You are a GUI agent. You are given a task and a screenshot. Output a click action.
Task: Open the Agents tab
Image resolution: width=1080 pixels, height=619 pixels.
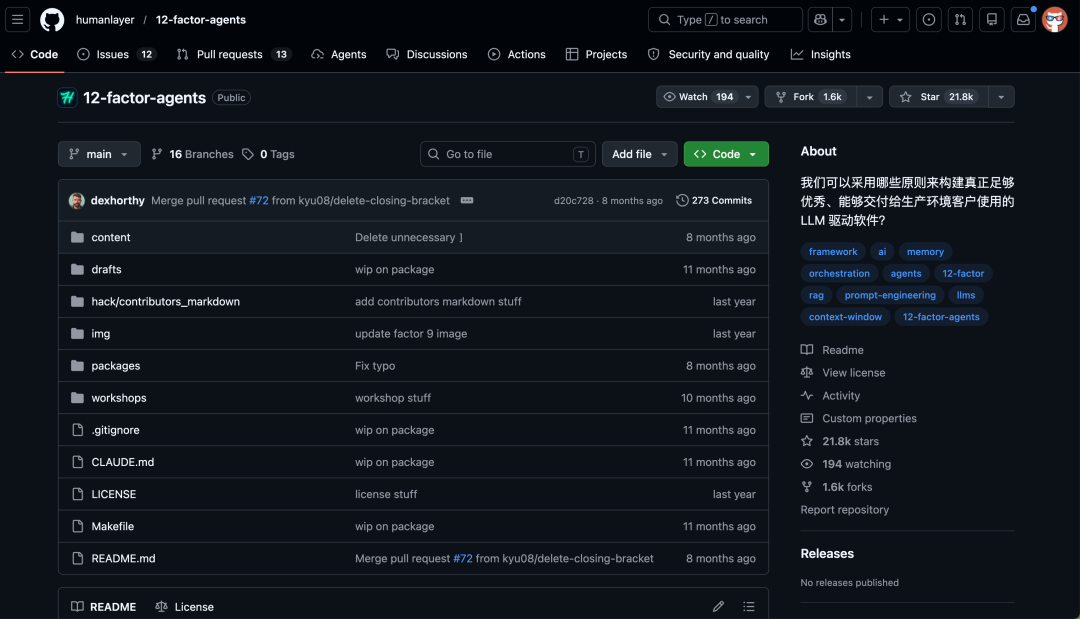339,54
